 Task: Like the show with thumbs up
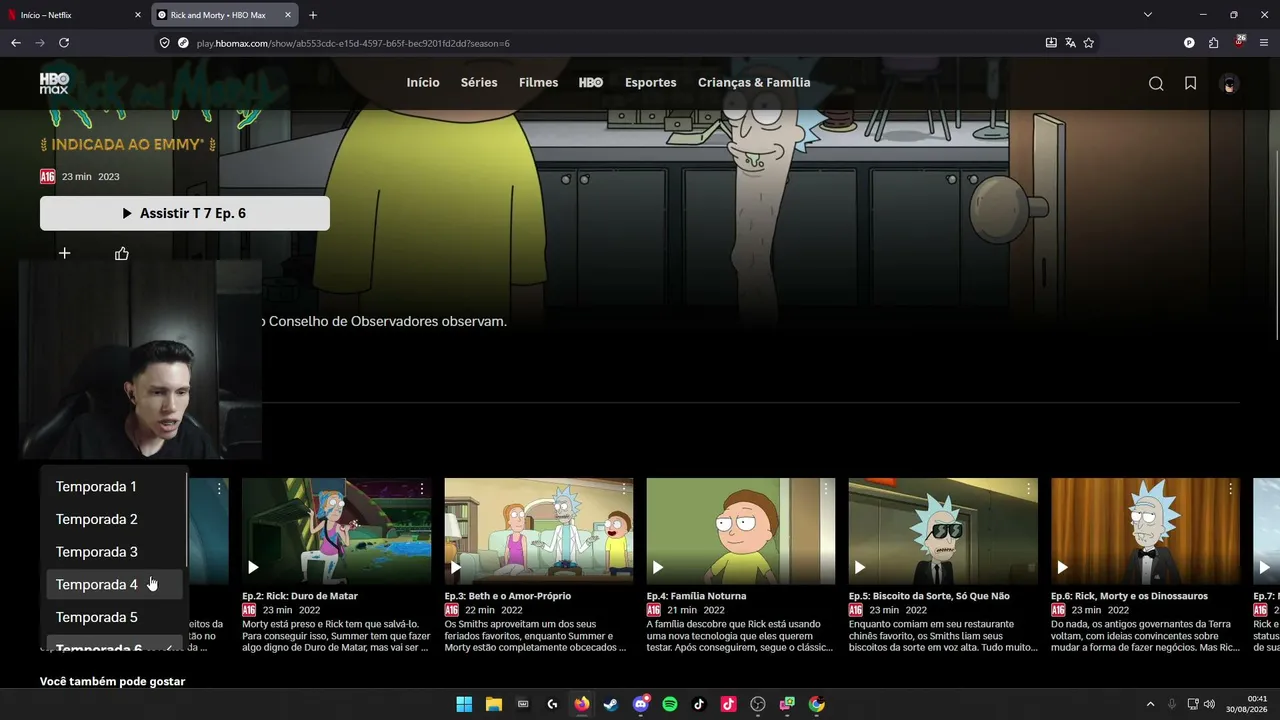click(x=122, y=253)
